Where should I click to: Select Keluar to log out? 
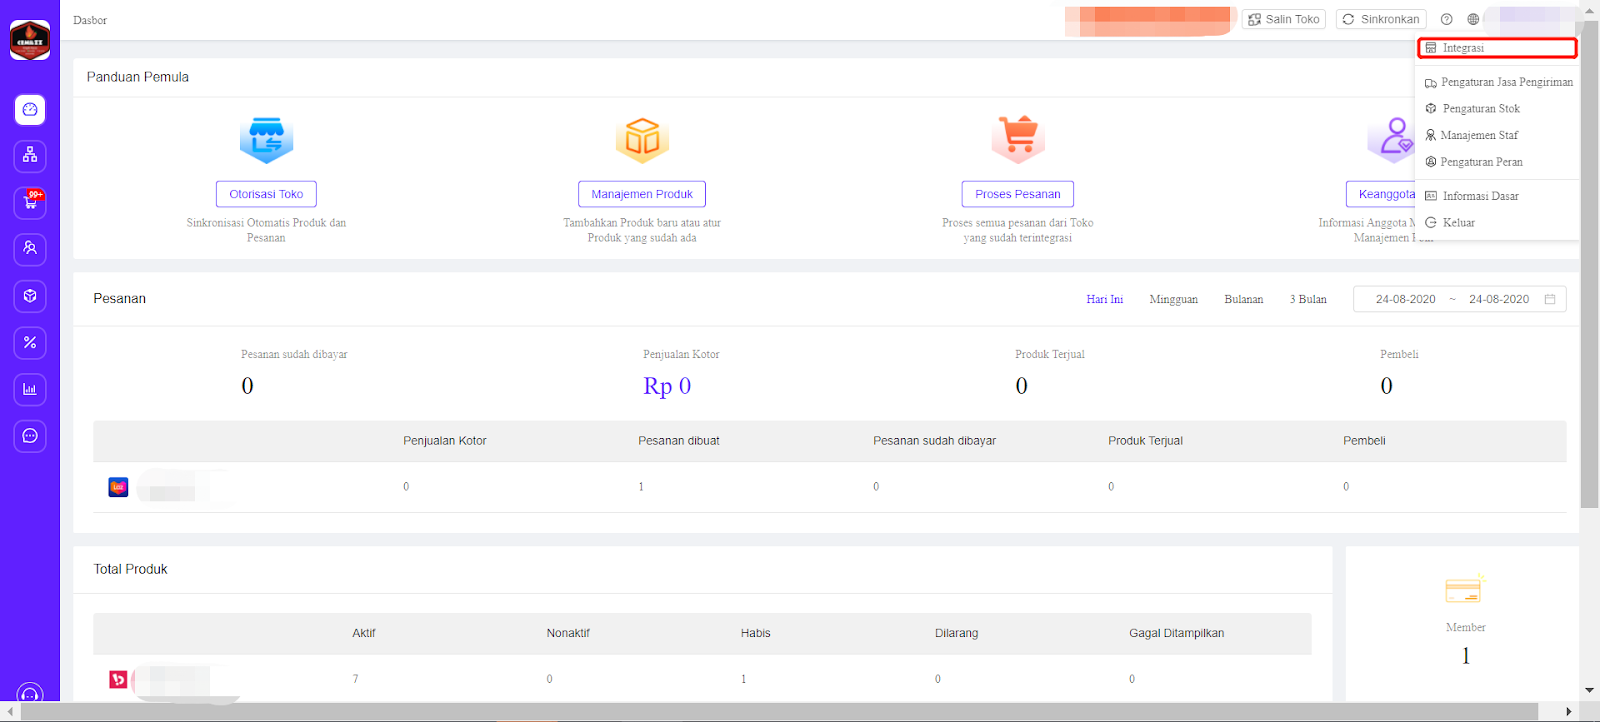pyautogui.click(x=1458, y=223)
